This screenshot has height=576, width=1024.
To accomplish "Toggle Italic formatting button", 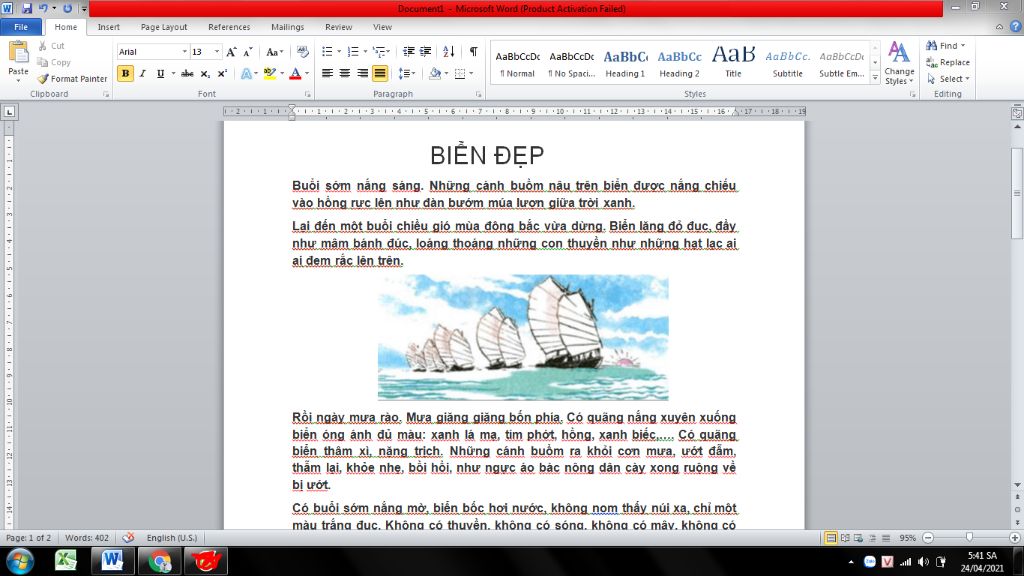I will tap(142, 73).
